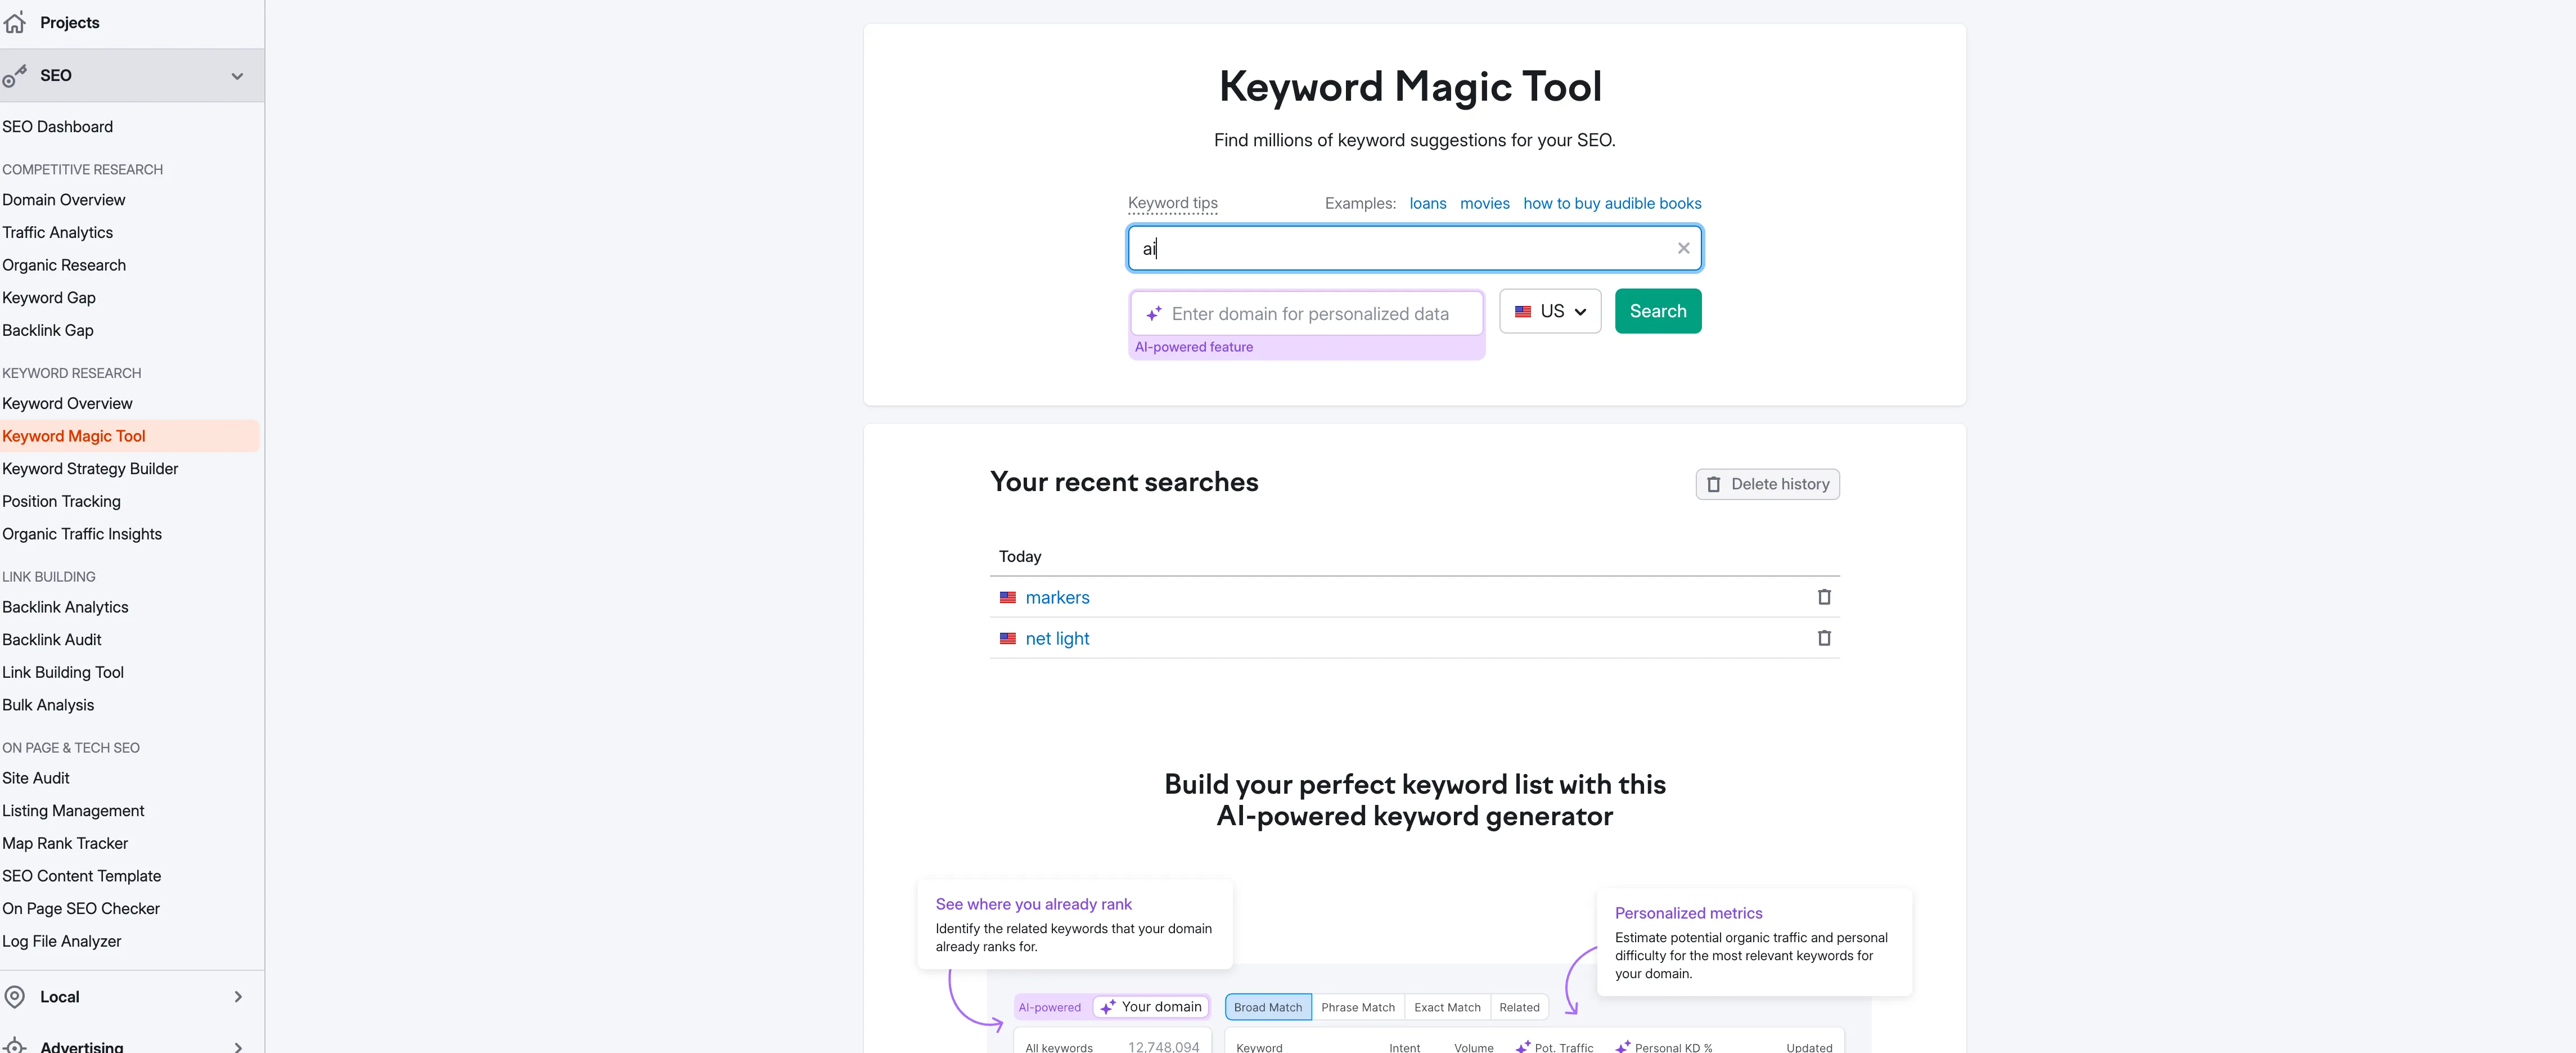
Task: Open Backlink Audit
Action: pyautogui.click(x=52, y=640)
